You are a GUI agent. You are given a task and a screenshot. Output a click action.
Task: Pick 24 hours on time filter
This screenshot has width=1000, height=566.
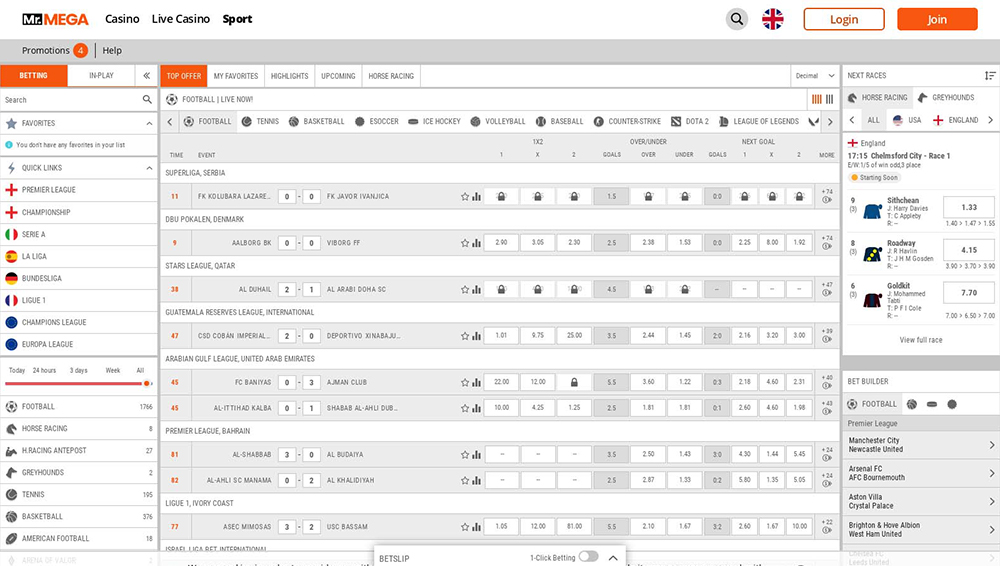(45, 371)
